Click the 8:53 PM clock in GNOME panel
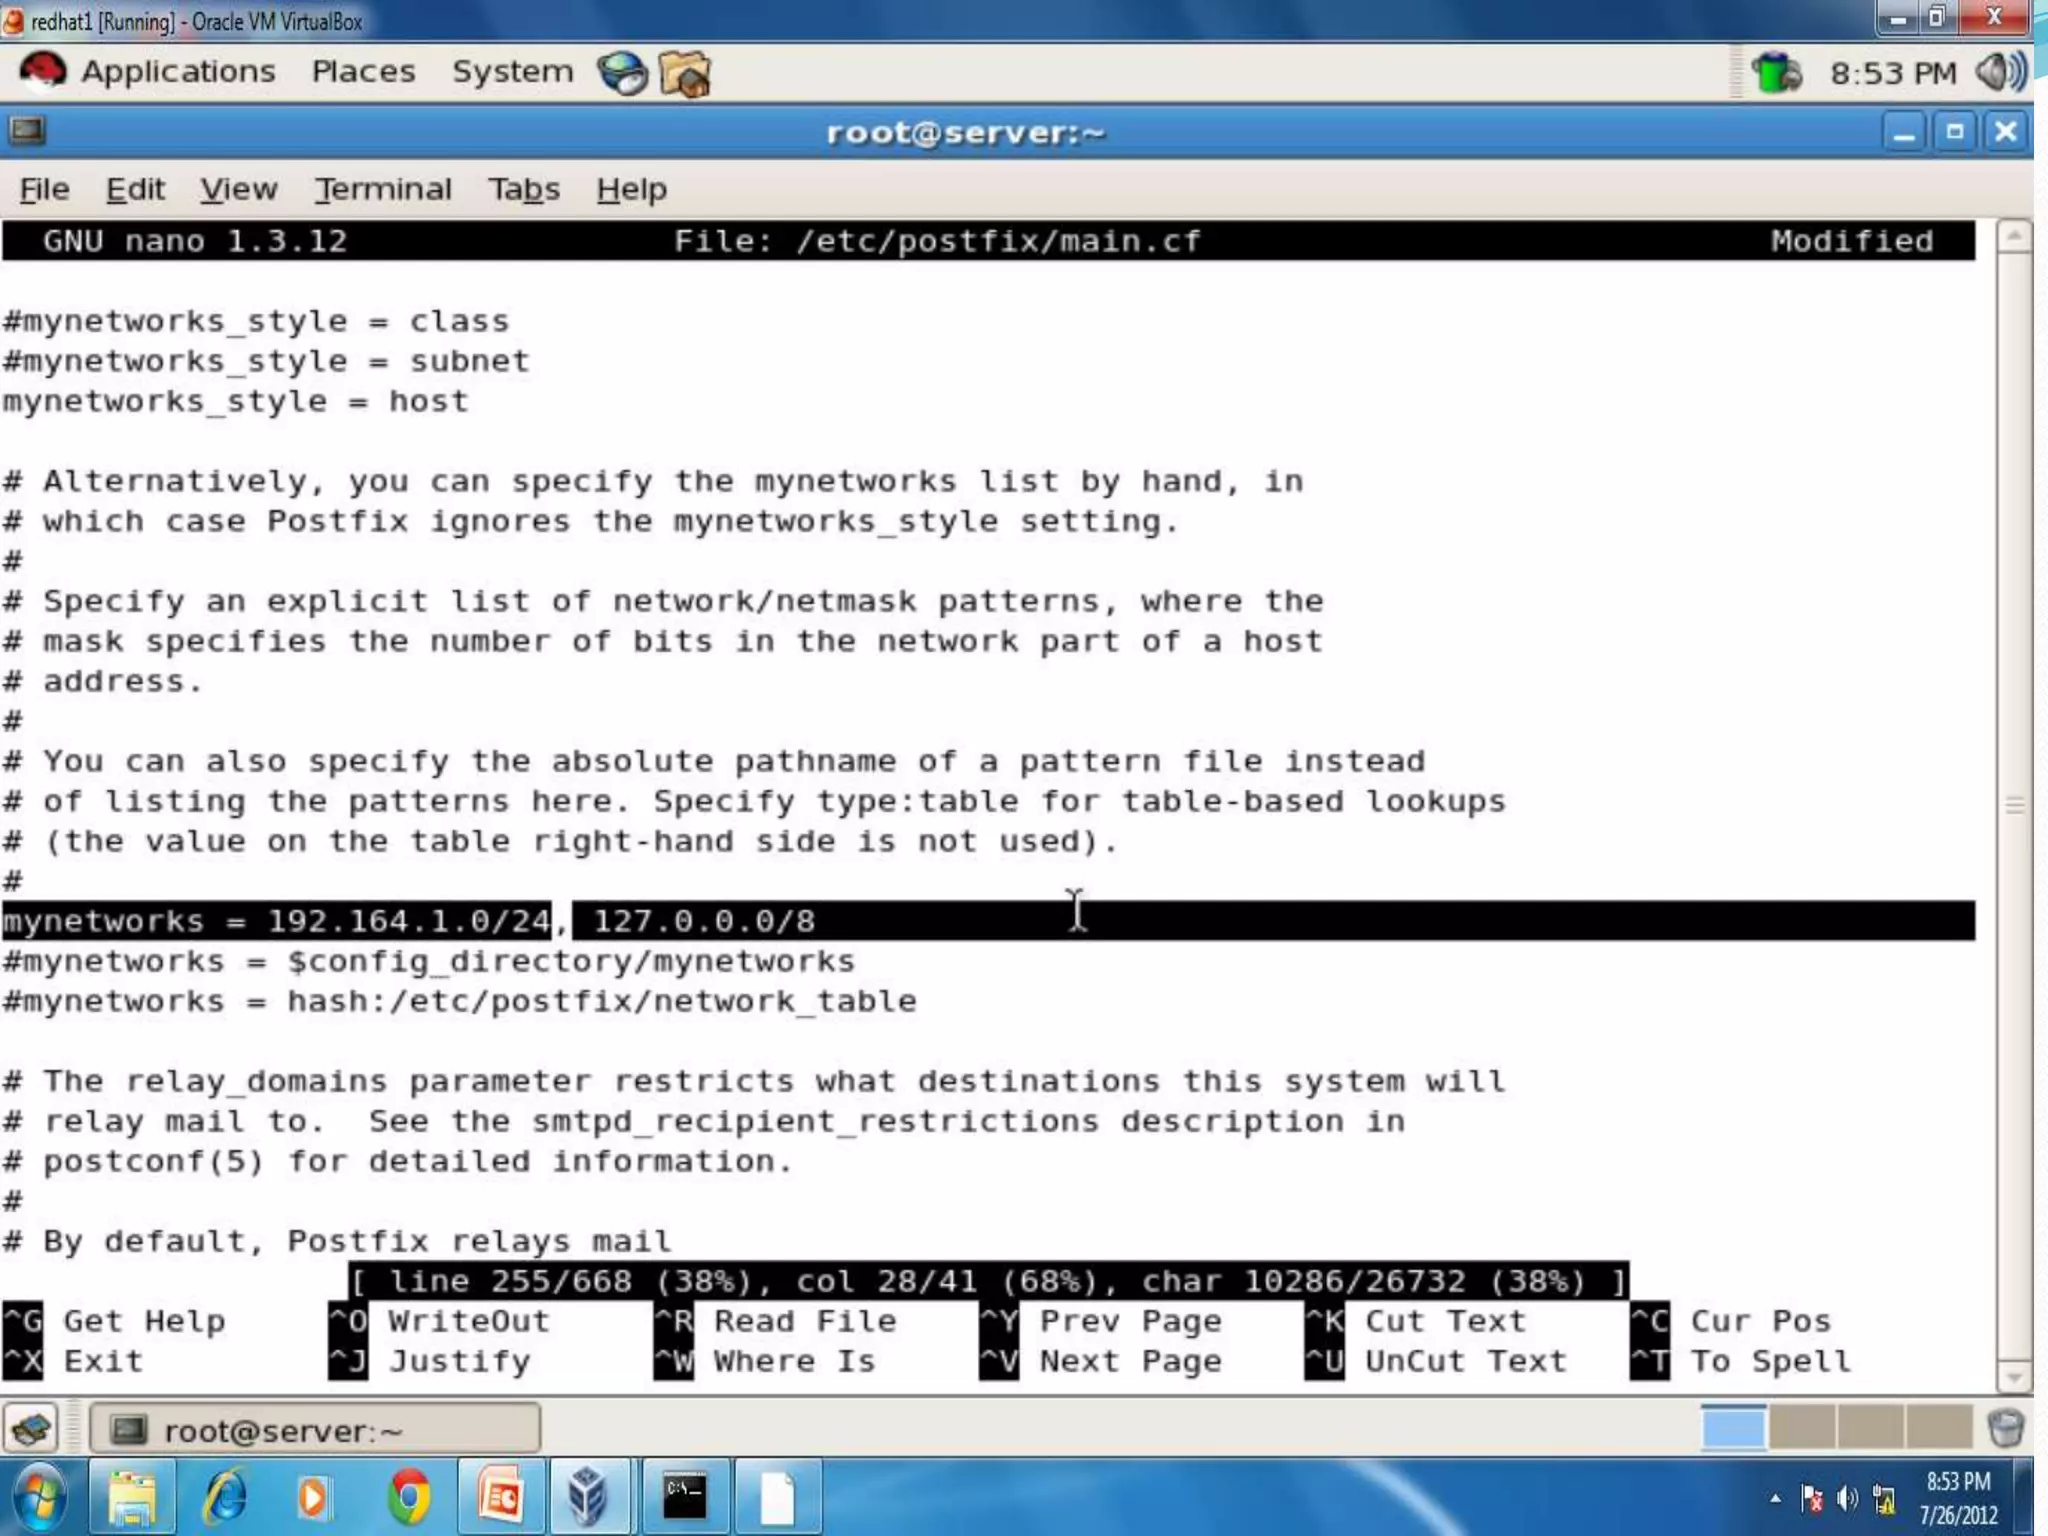Image resolution: width=2048 pixels, height=1536 pixels. [x=1892, y=73]
